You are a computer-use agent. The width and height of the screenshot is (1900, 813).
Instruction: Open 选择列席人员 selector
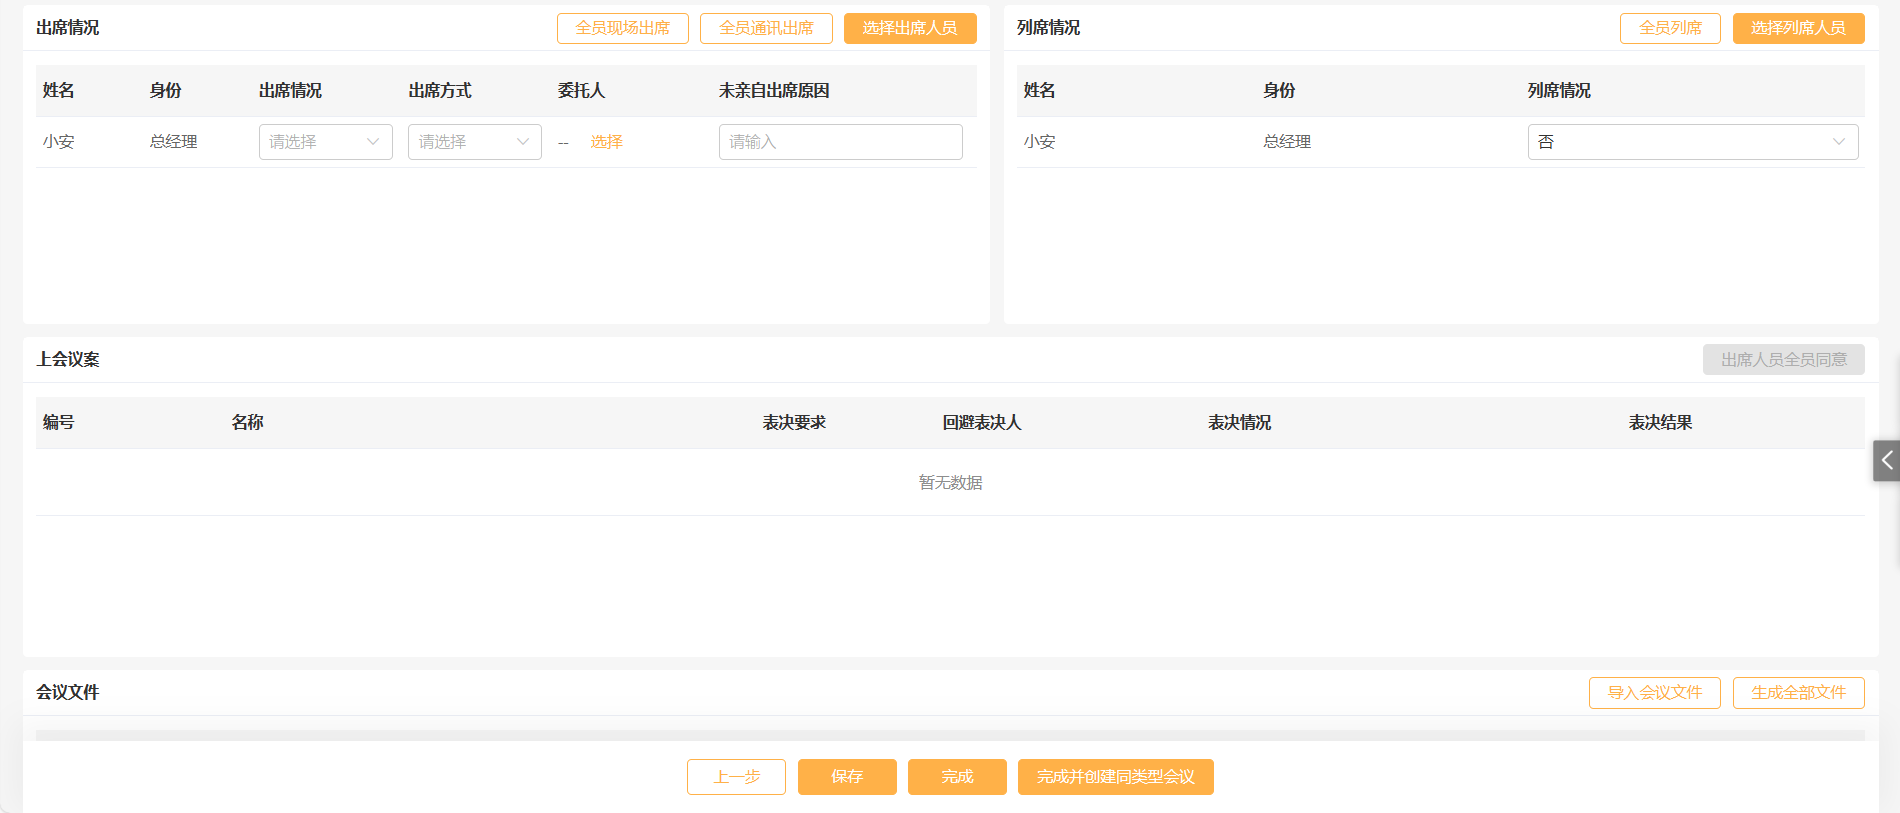[1798, 28]
